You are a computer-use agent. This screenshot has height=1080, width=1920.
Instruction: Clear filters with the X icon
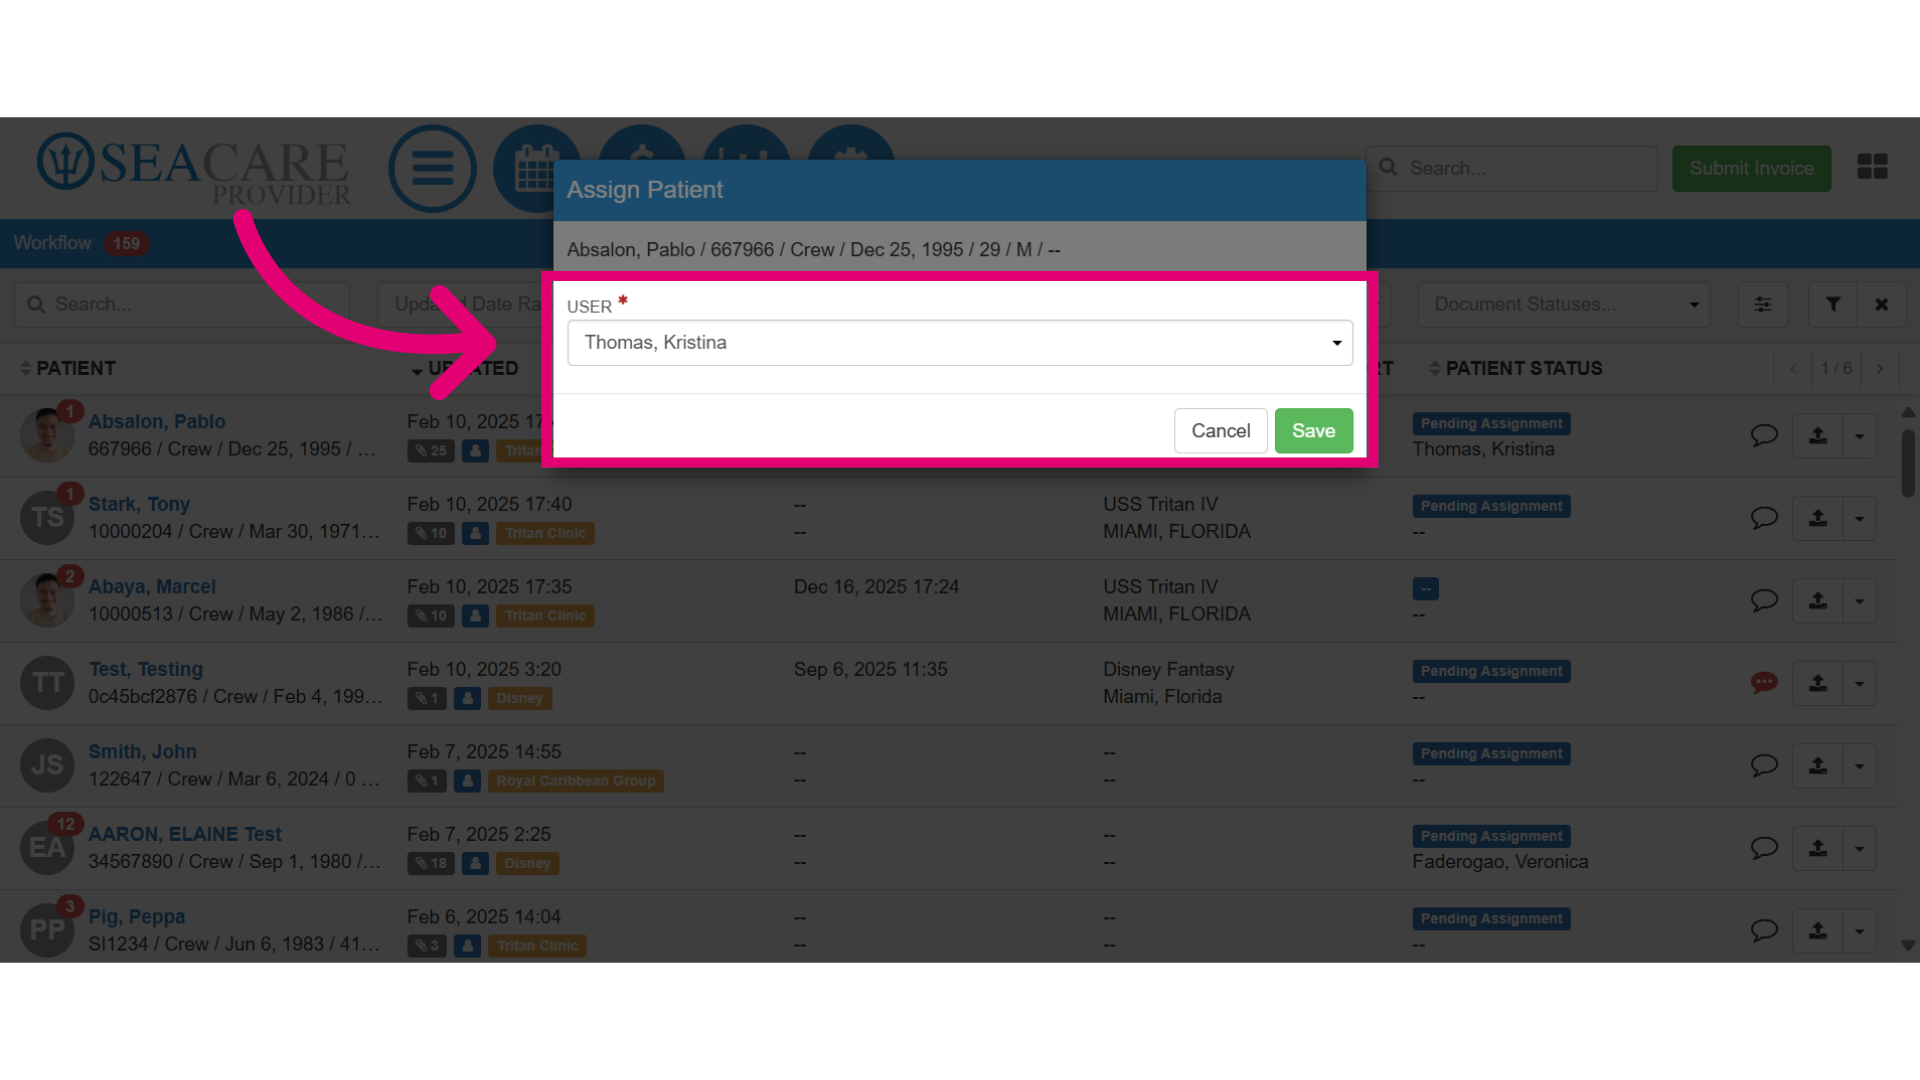tap(1881, 304)
